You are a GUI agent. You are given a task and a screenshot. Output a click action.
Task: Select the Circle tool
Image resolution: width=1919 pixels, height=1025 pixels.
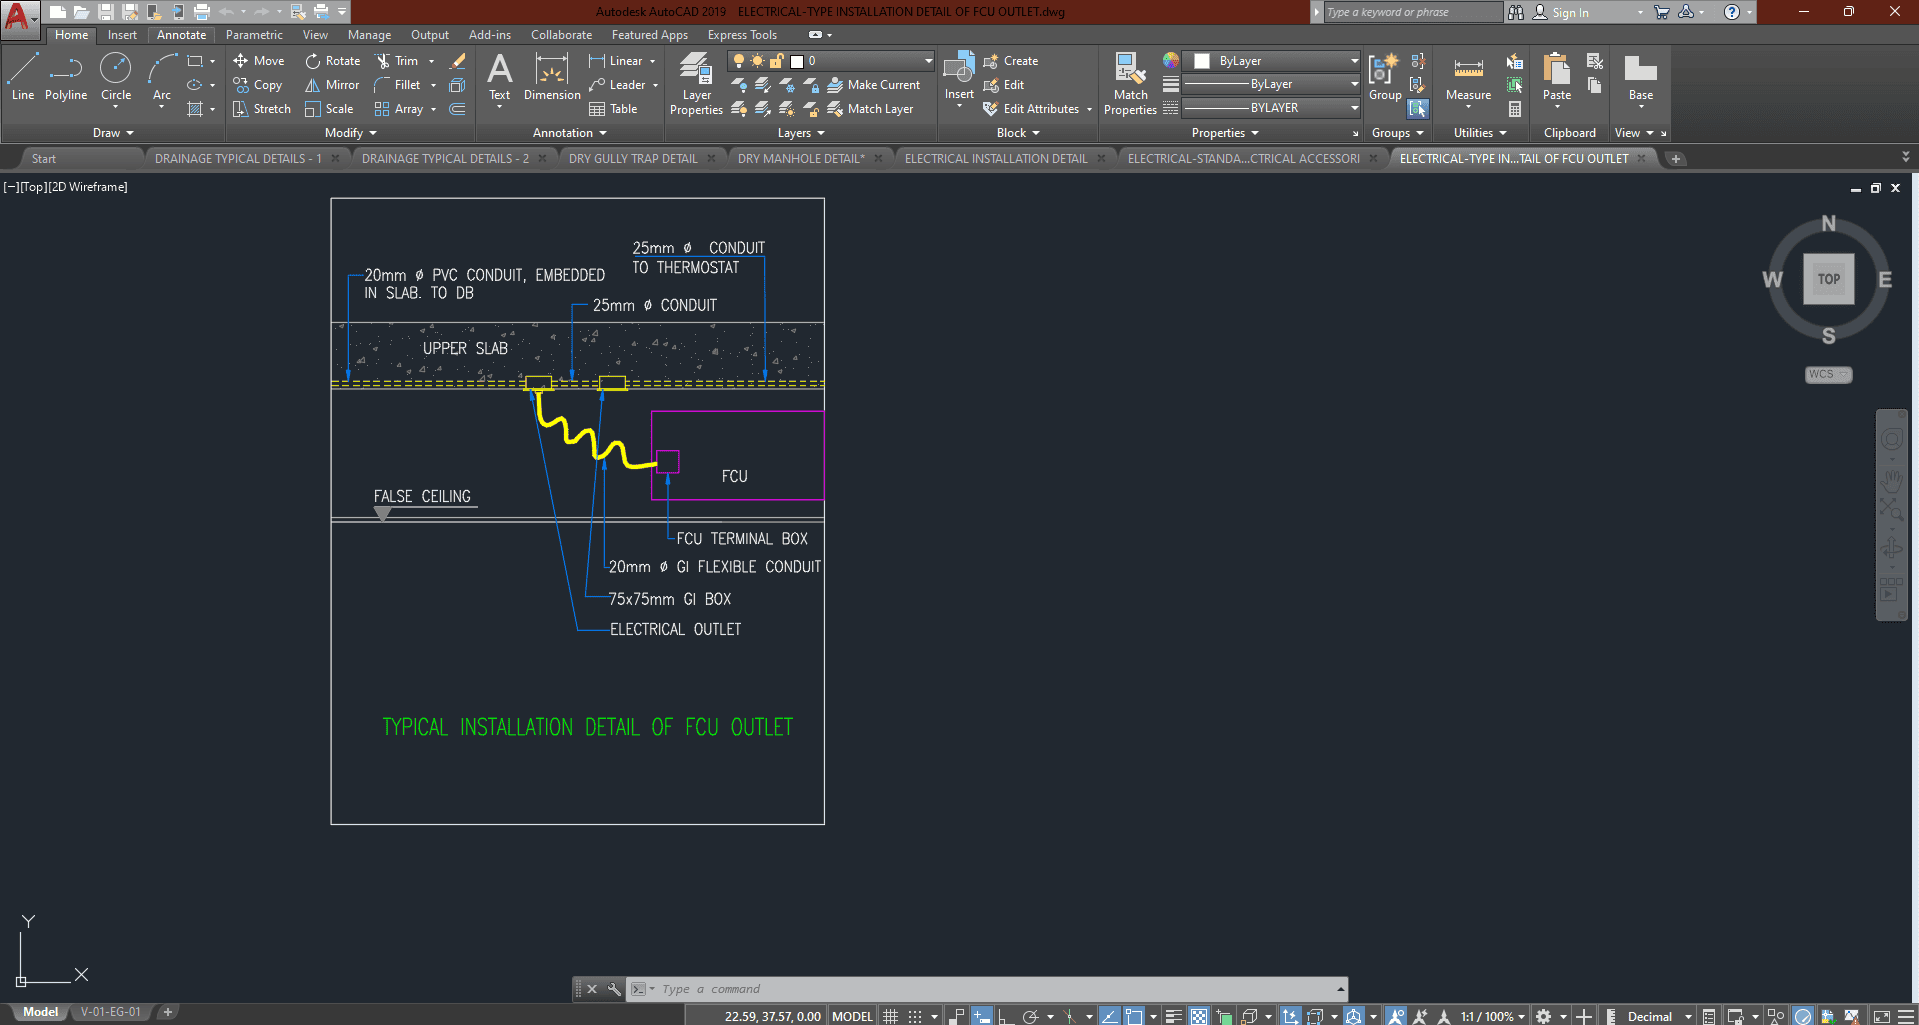(116, 77)
